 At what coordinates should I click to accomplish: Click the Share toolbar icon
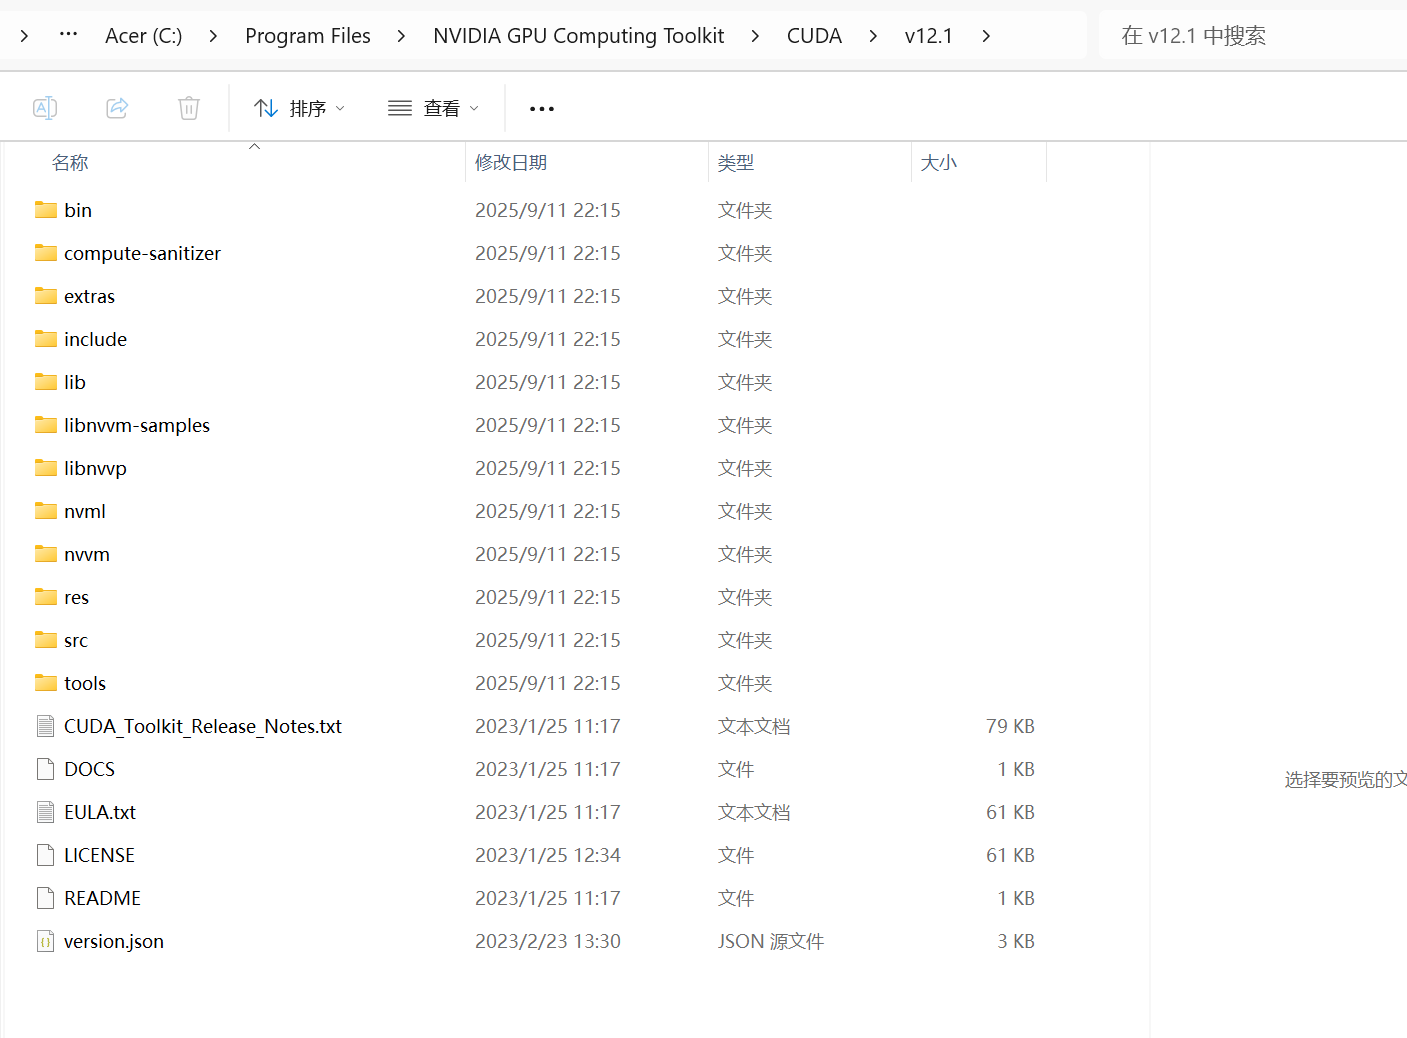point(117,108)
